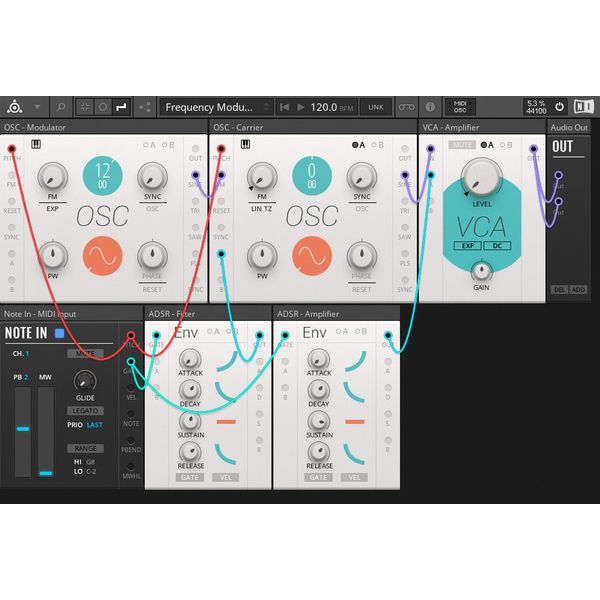
Task: Click the NI logo icon
Action: pyautogui.click(x=584, y=106)
